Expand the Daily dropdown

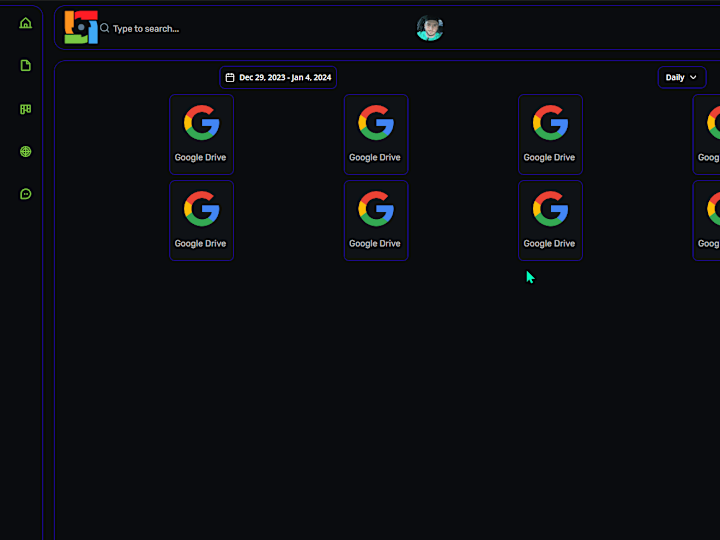682,78
